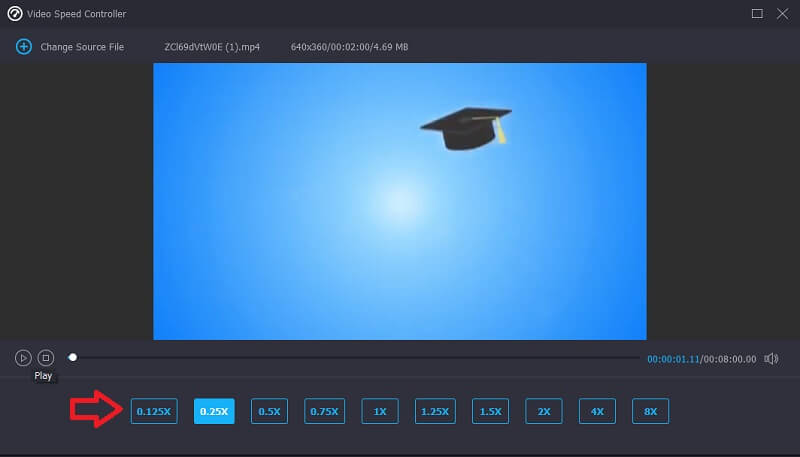Double the speed with 2X

click(x=544, y=411)
